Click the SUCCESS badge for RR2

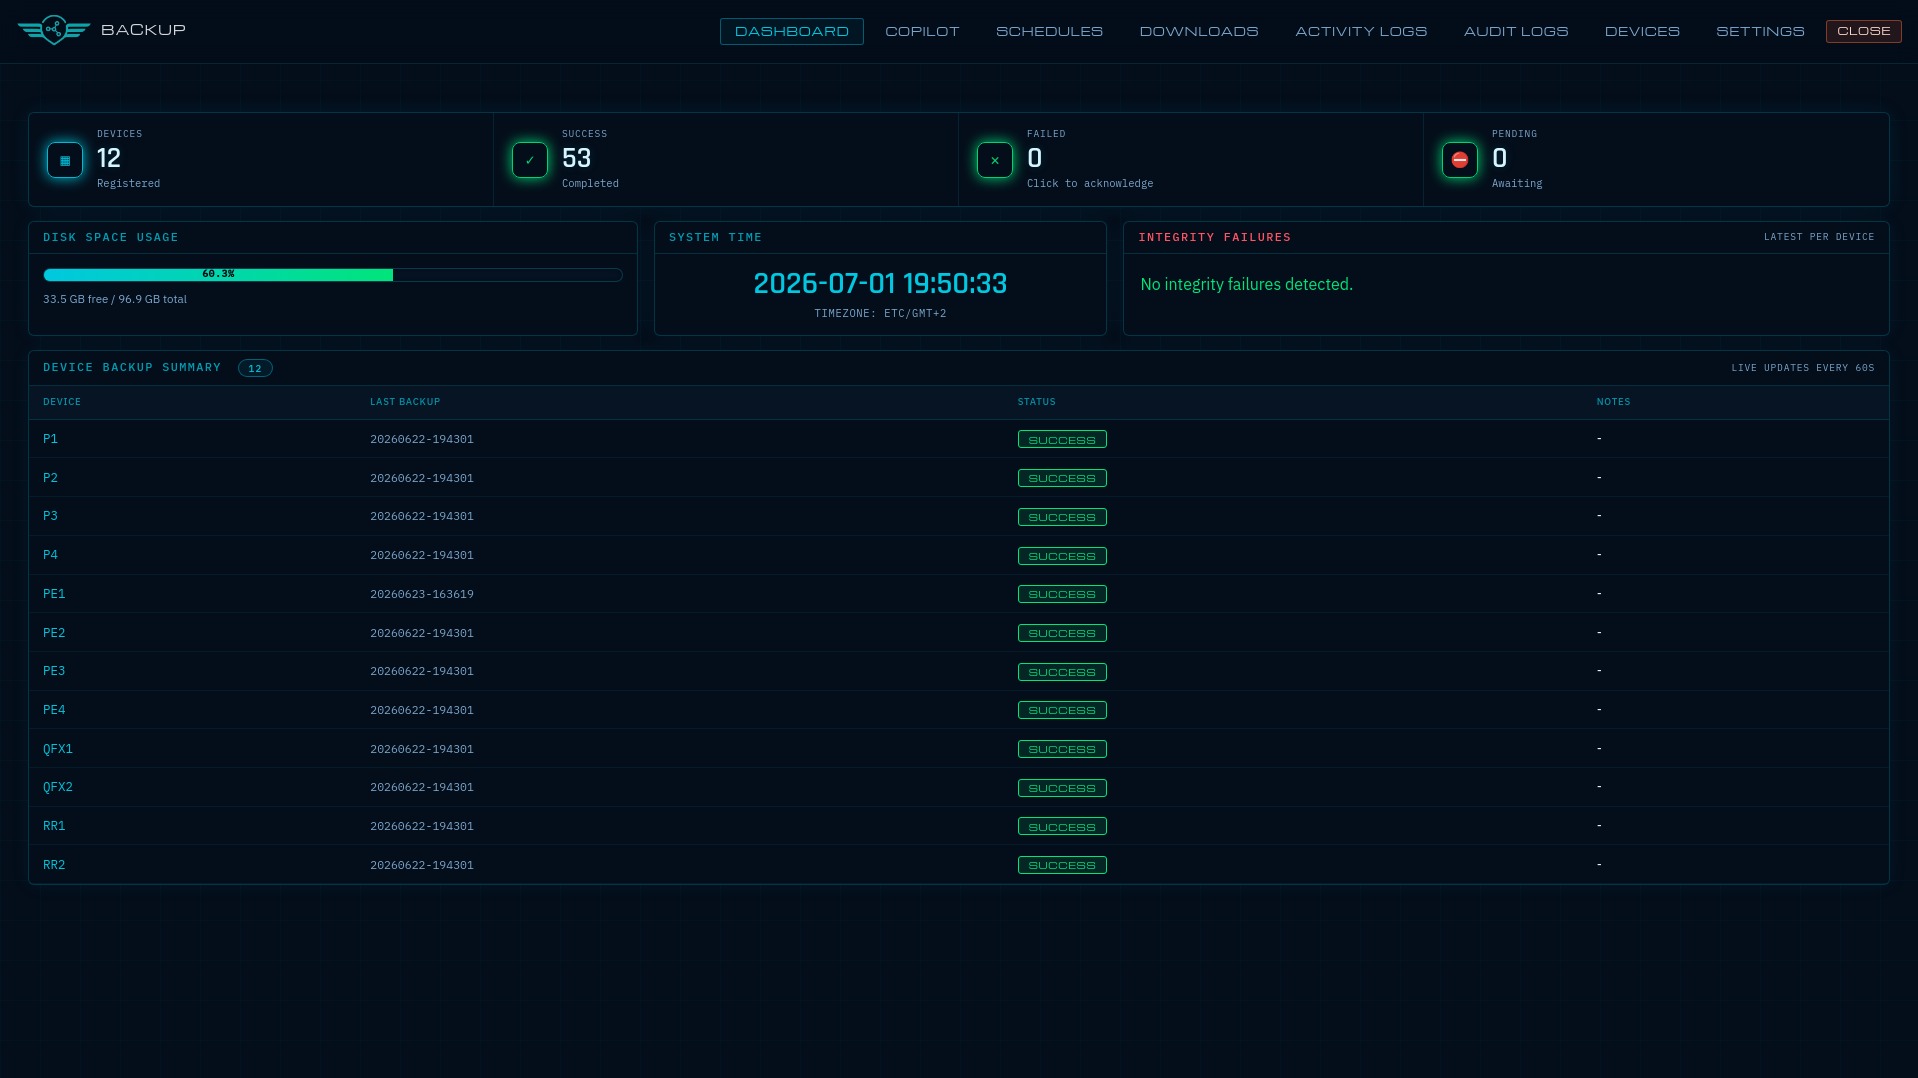(1062, 865)
